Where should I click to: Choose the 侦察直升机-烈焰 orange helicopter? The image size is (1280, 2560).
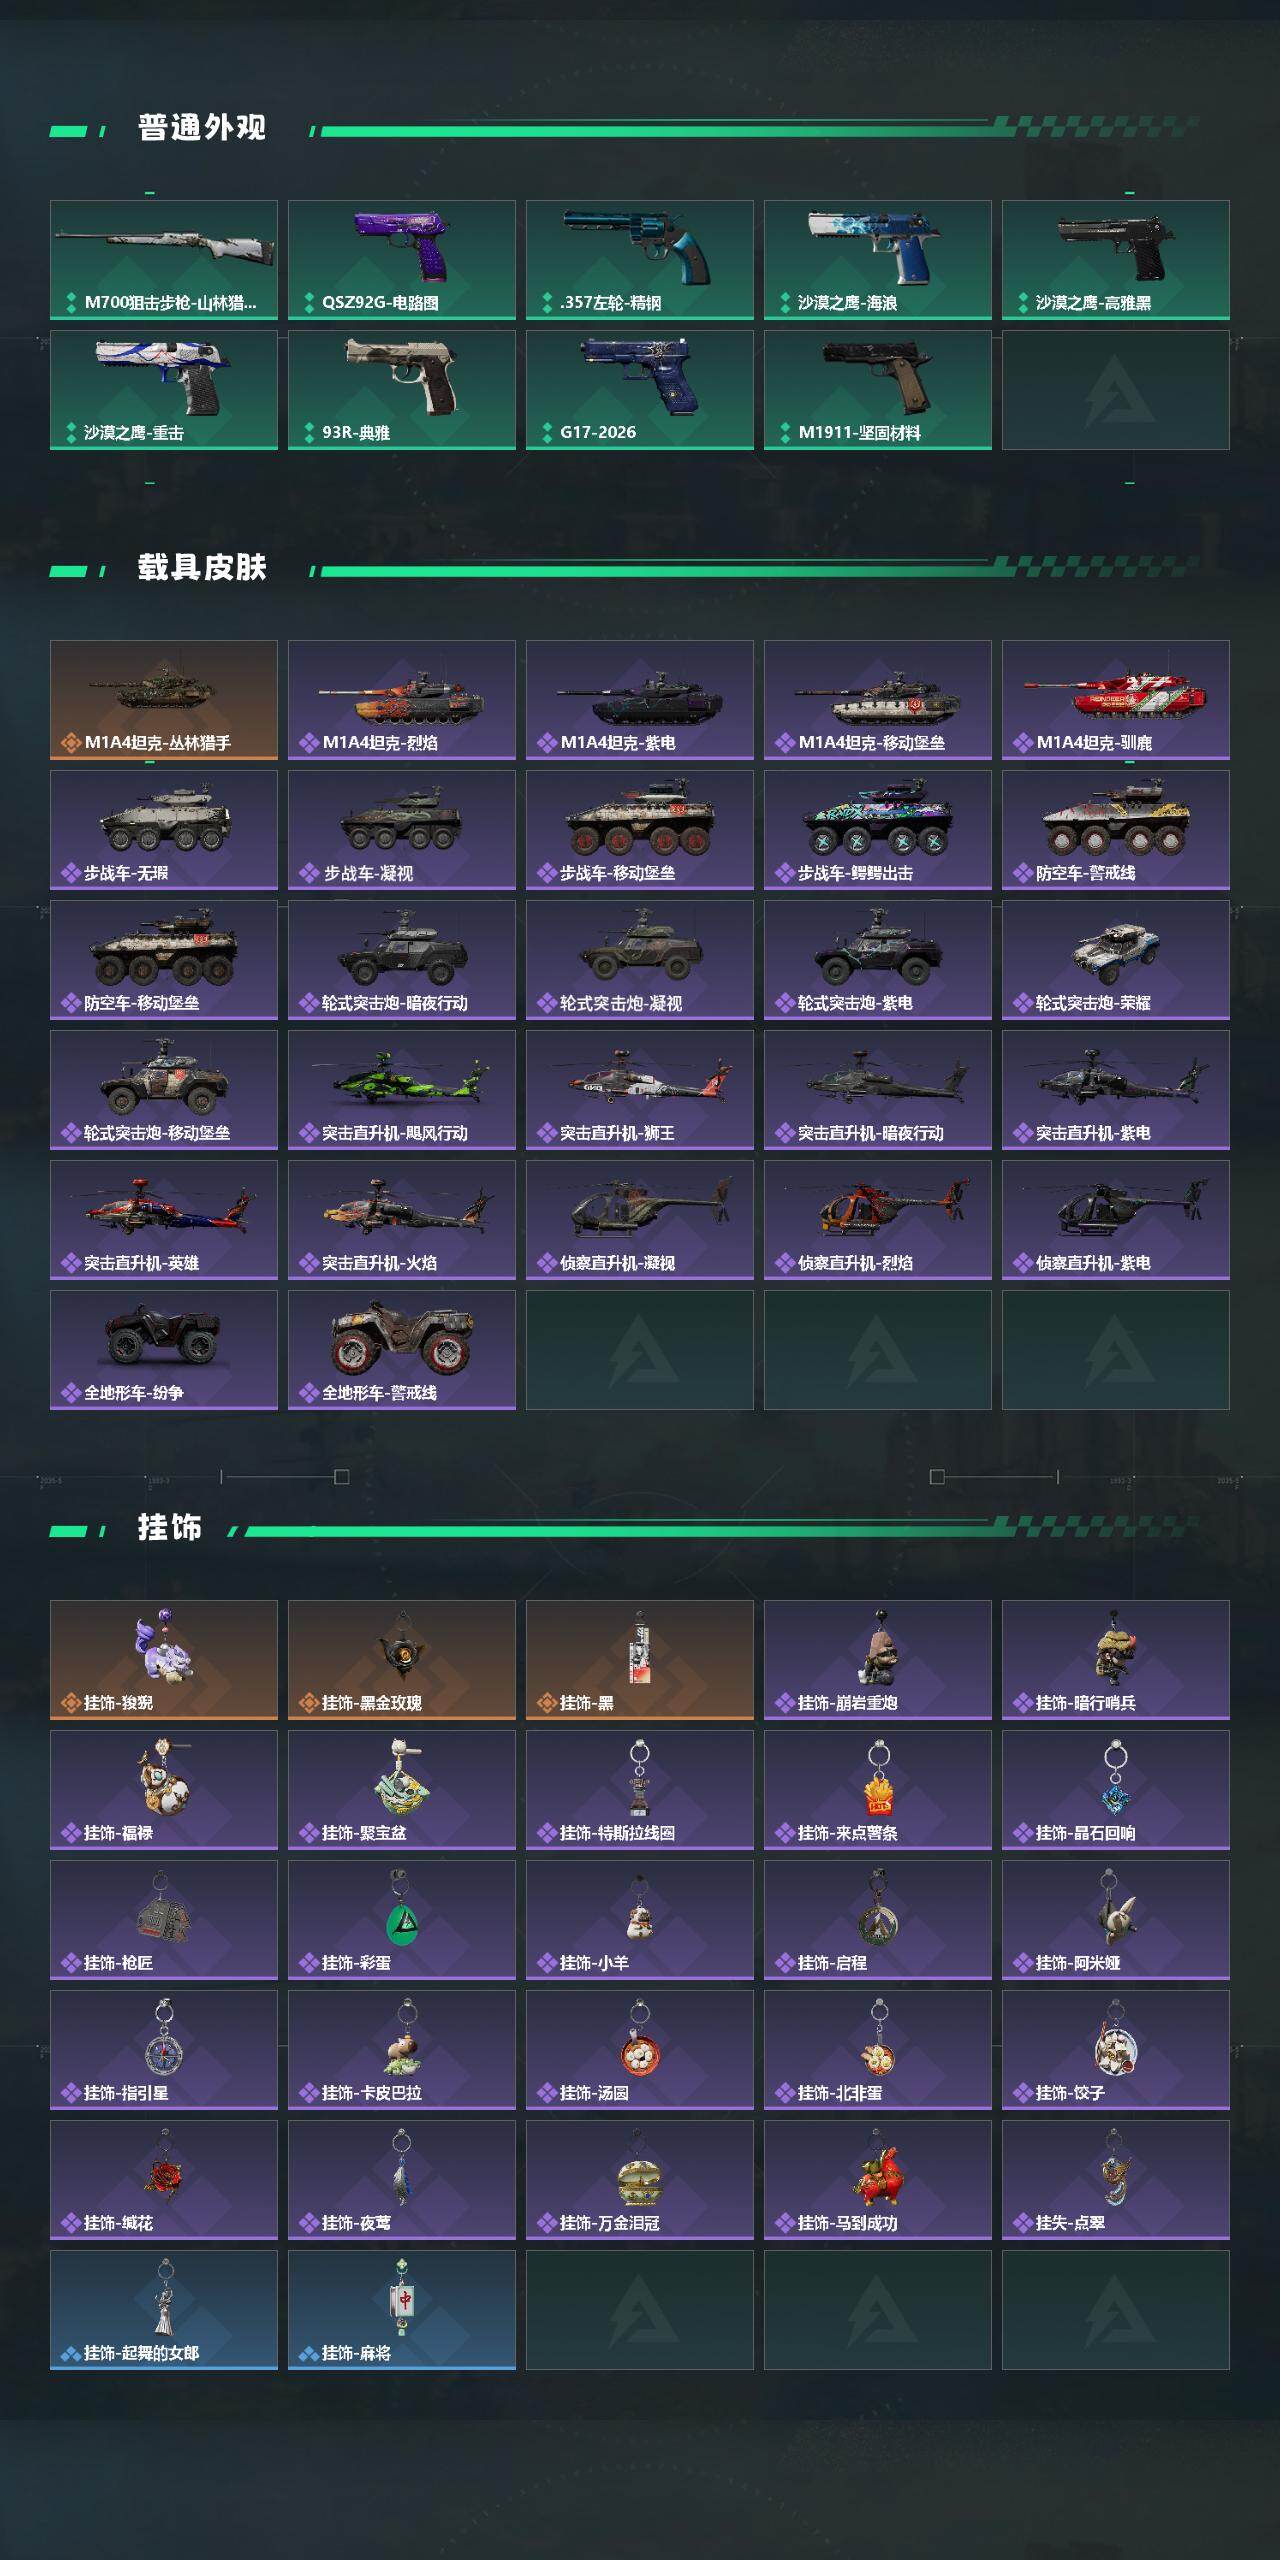point(878,1220)
